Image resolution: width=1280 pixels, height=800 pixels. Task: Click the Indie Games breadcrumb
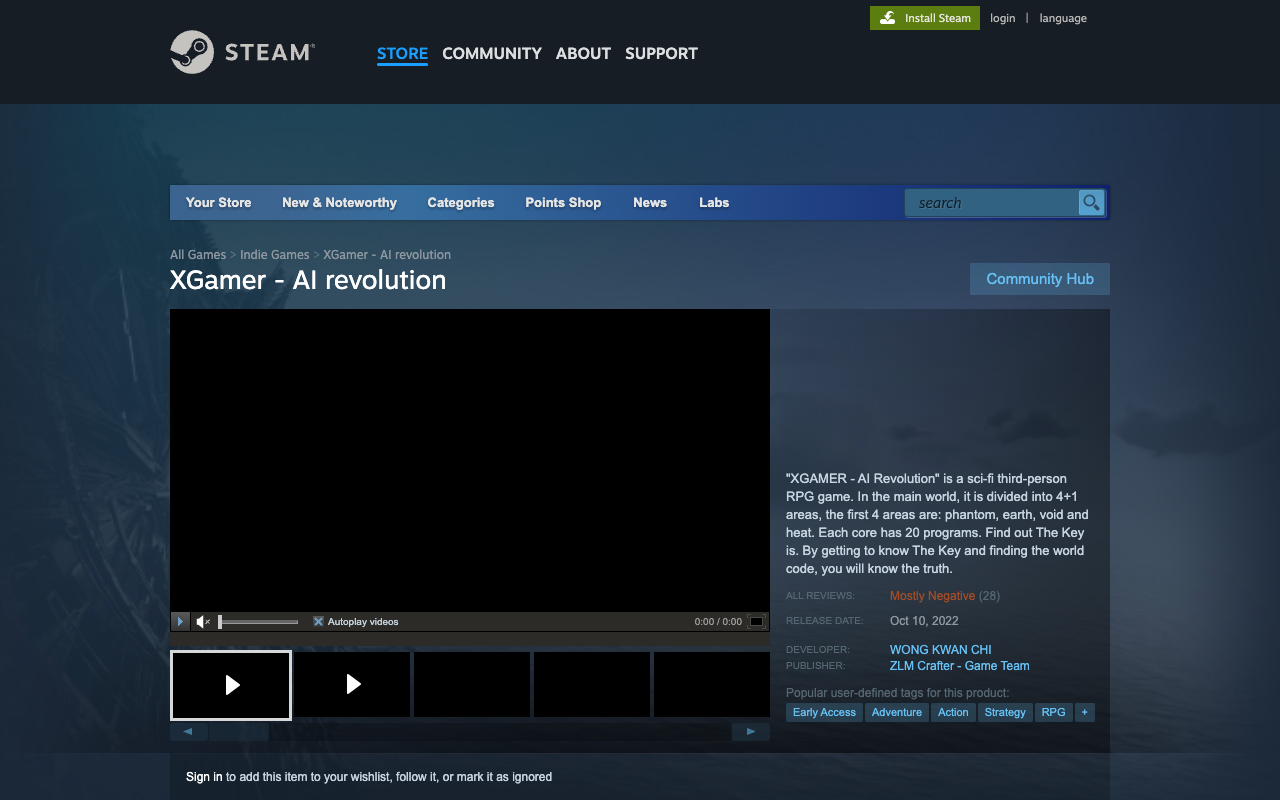click(275, 255)
